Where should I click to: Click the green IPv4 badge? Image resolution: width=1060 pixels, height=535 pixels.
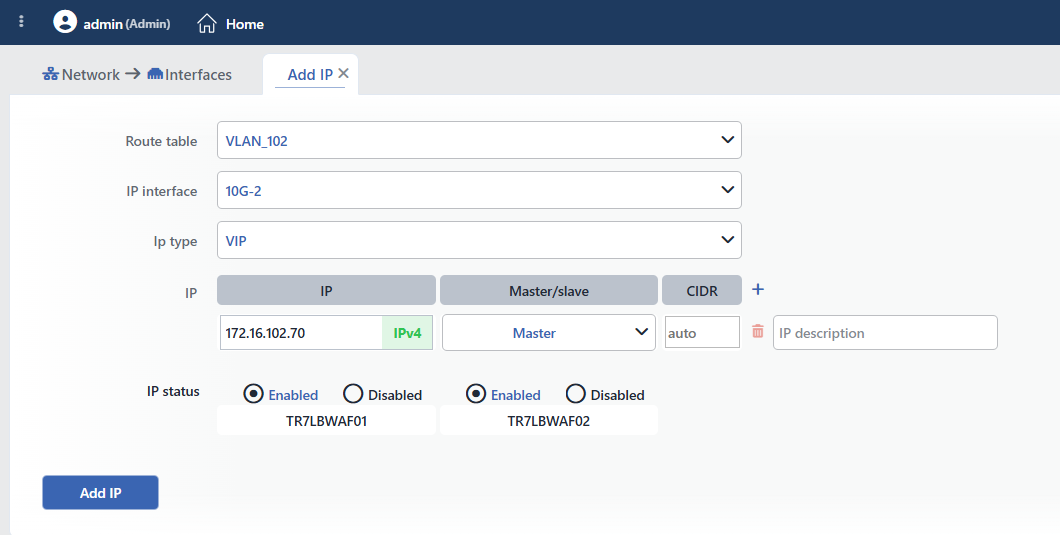coord(407,333)
